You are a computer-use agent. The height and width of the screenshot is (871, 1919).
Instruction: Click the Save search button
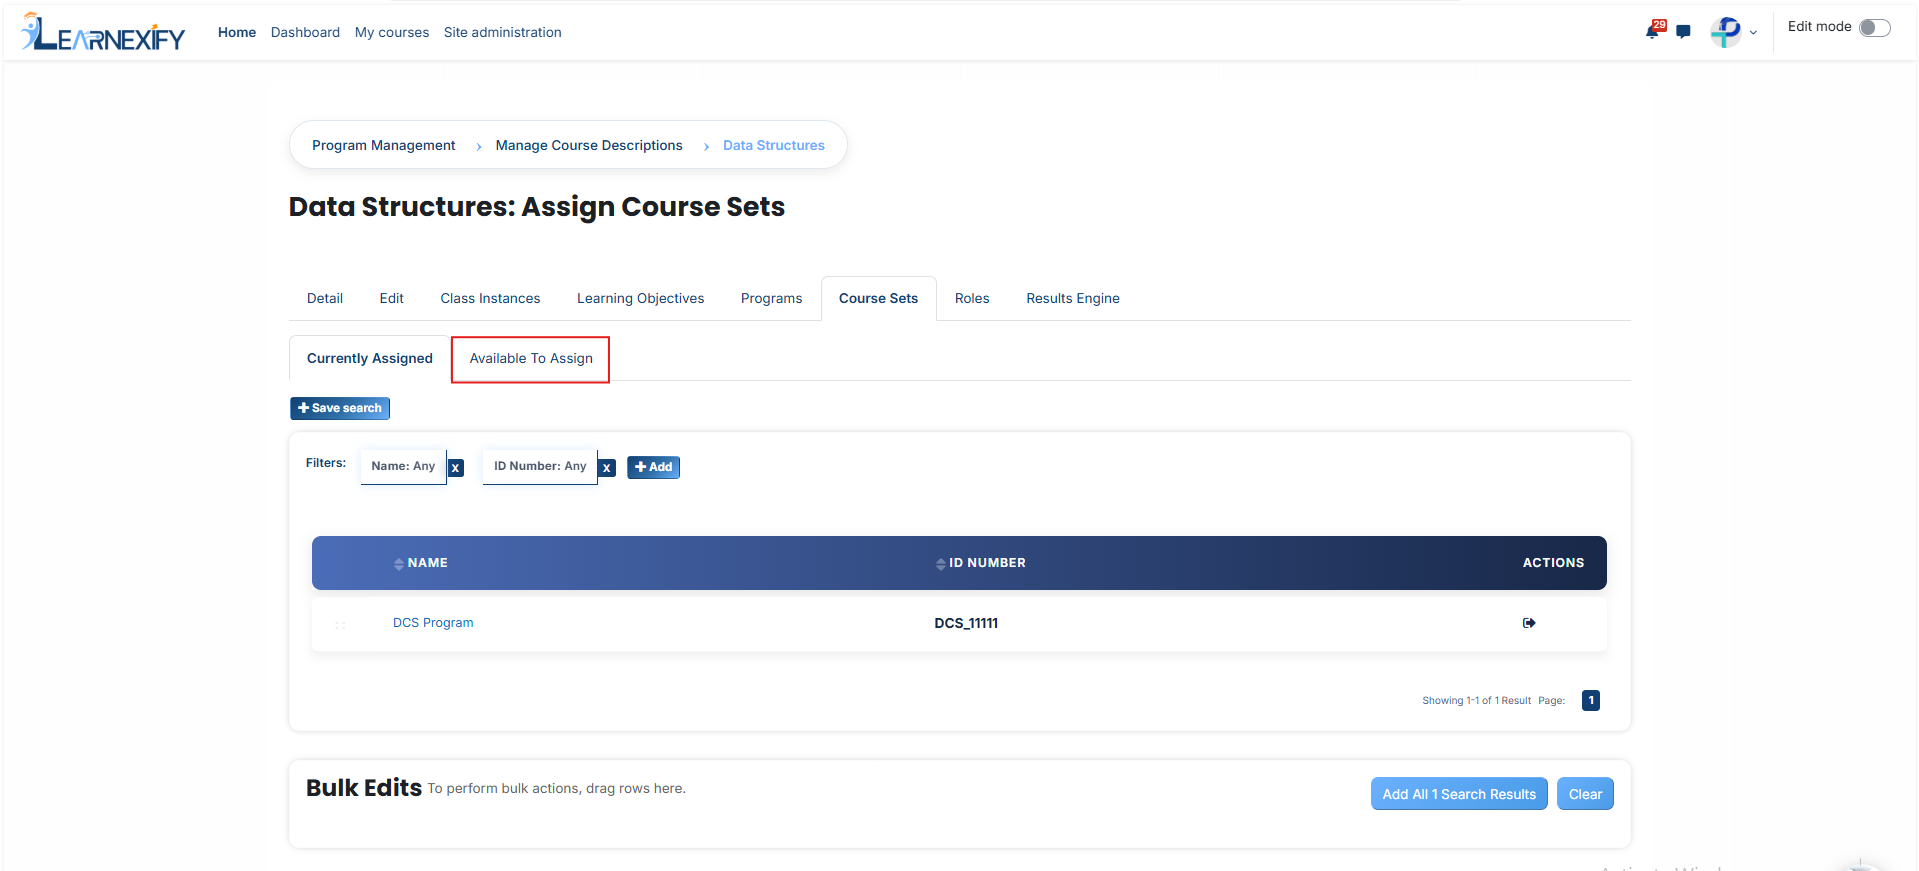[340, 408]
